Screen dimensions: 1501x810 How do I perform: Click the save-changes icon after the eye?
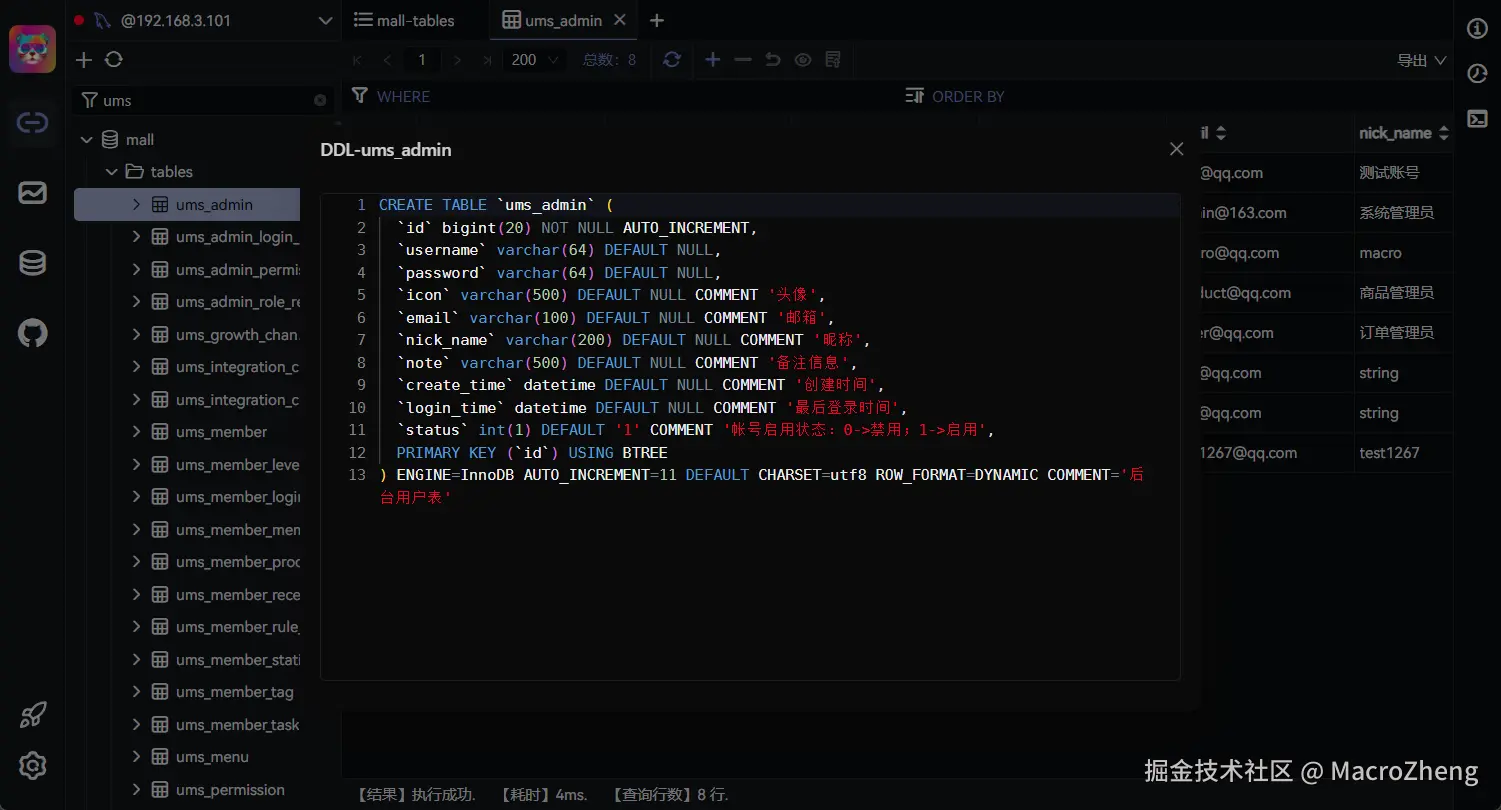coord(833,60)
